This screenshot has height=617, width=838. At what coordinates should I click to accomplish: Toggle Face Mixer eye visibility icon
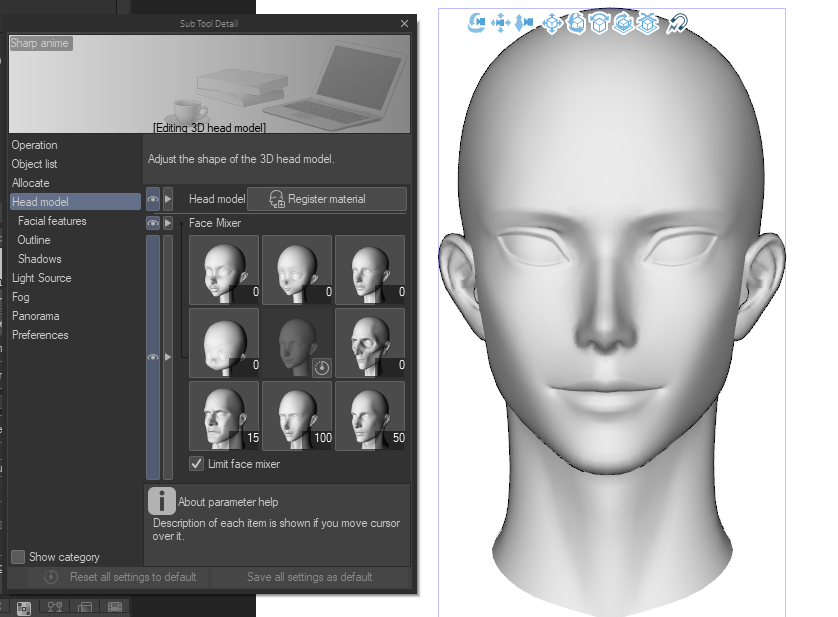[153, 223]
